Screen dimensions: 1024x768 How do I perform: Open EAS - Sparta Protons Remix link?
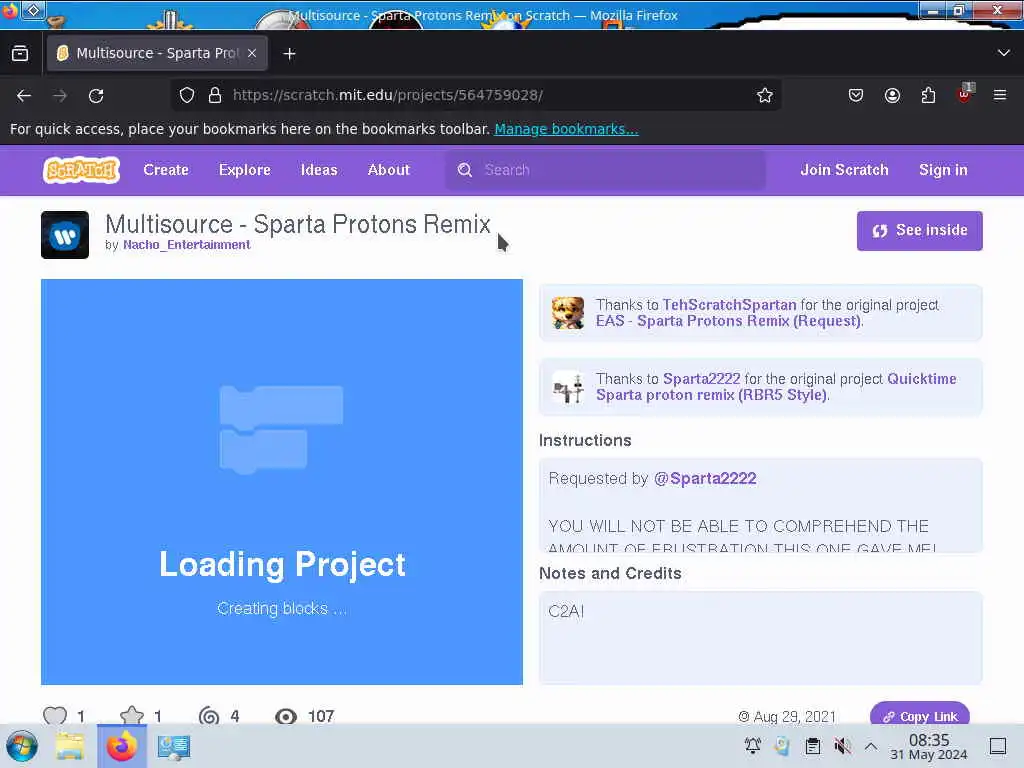pos(729,321)
